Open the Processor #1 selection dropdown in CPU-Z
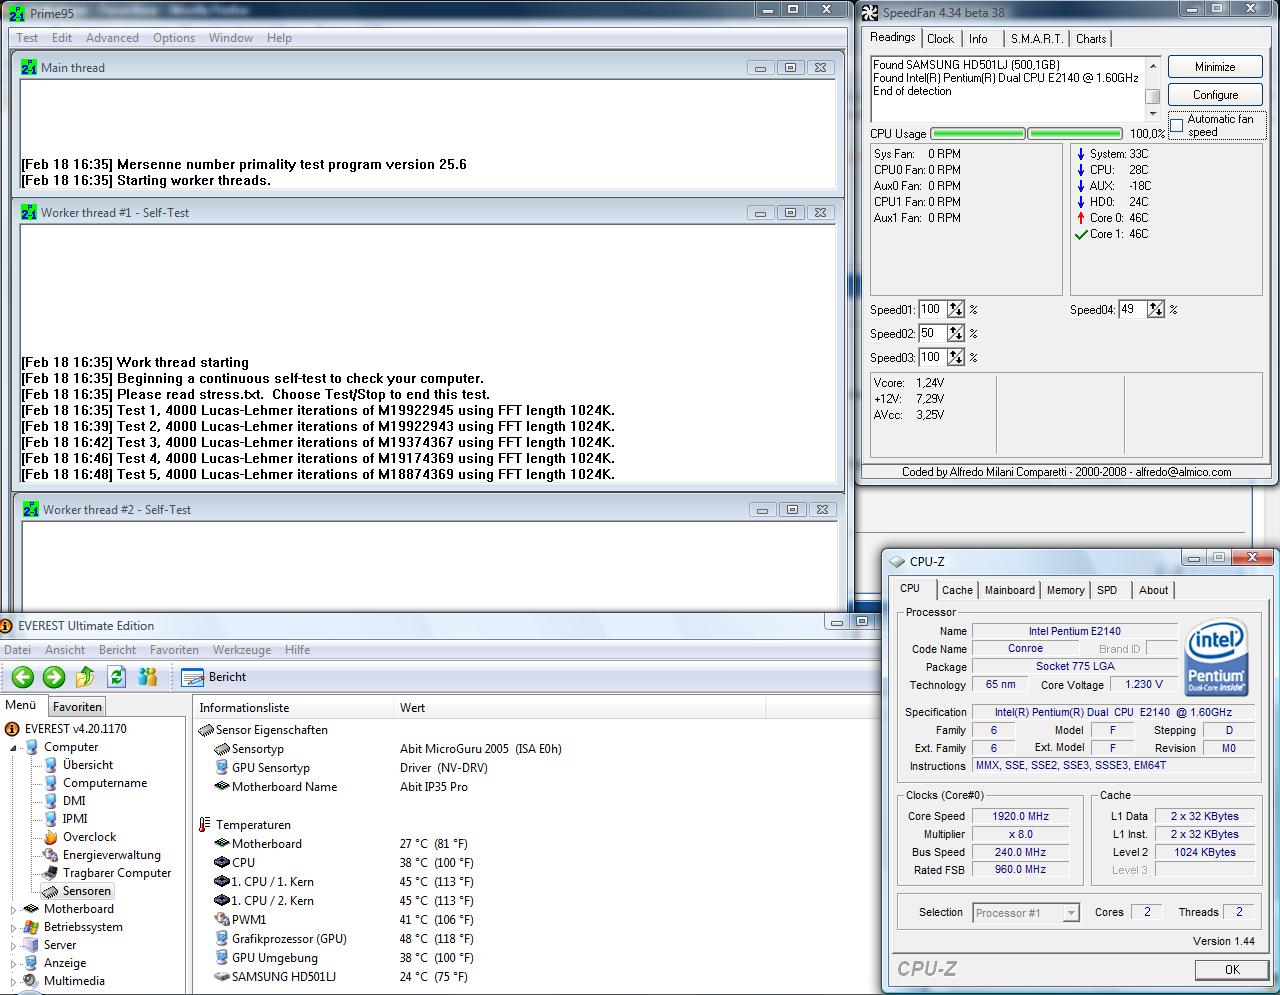 pyautogui.click(x=1071, y=912)
